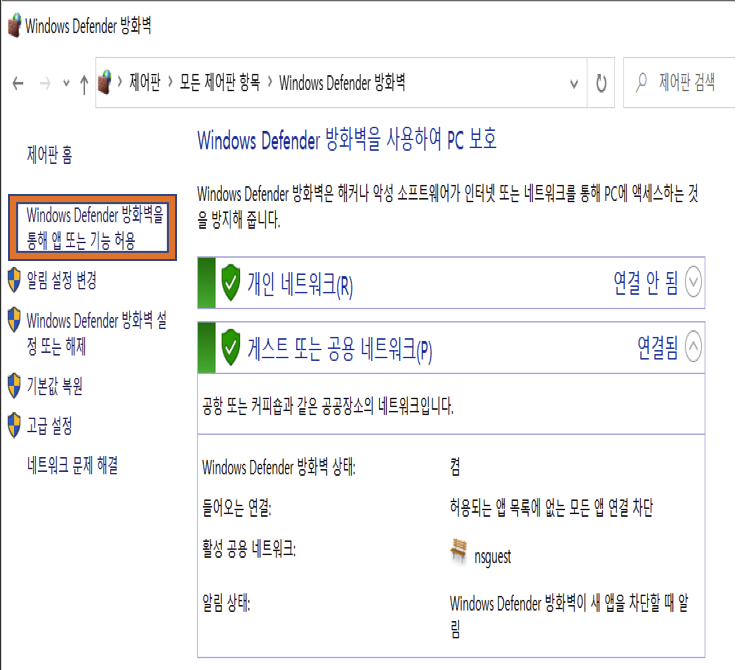
Task: Open the address bar history dropdown
Action: (574, 84)
